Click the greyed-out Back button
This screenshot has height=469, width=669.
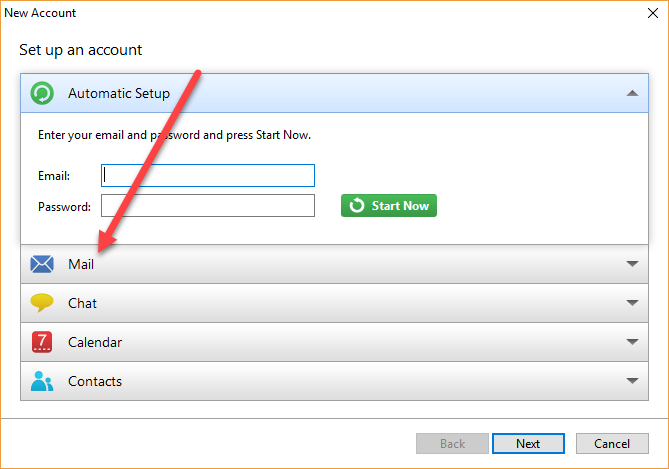tap(452, 444)
